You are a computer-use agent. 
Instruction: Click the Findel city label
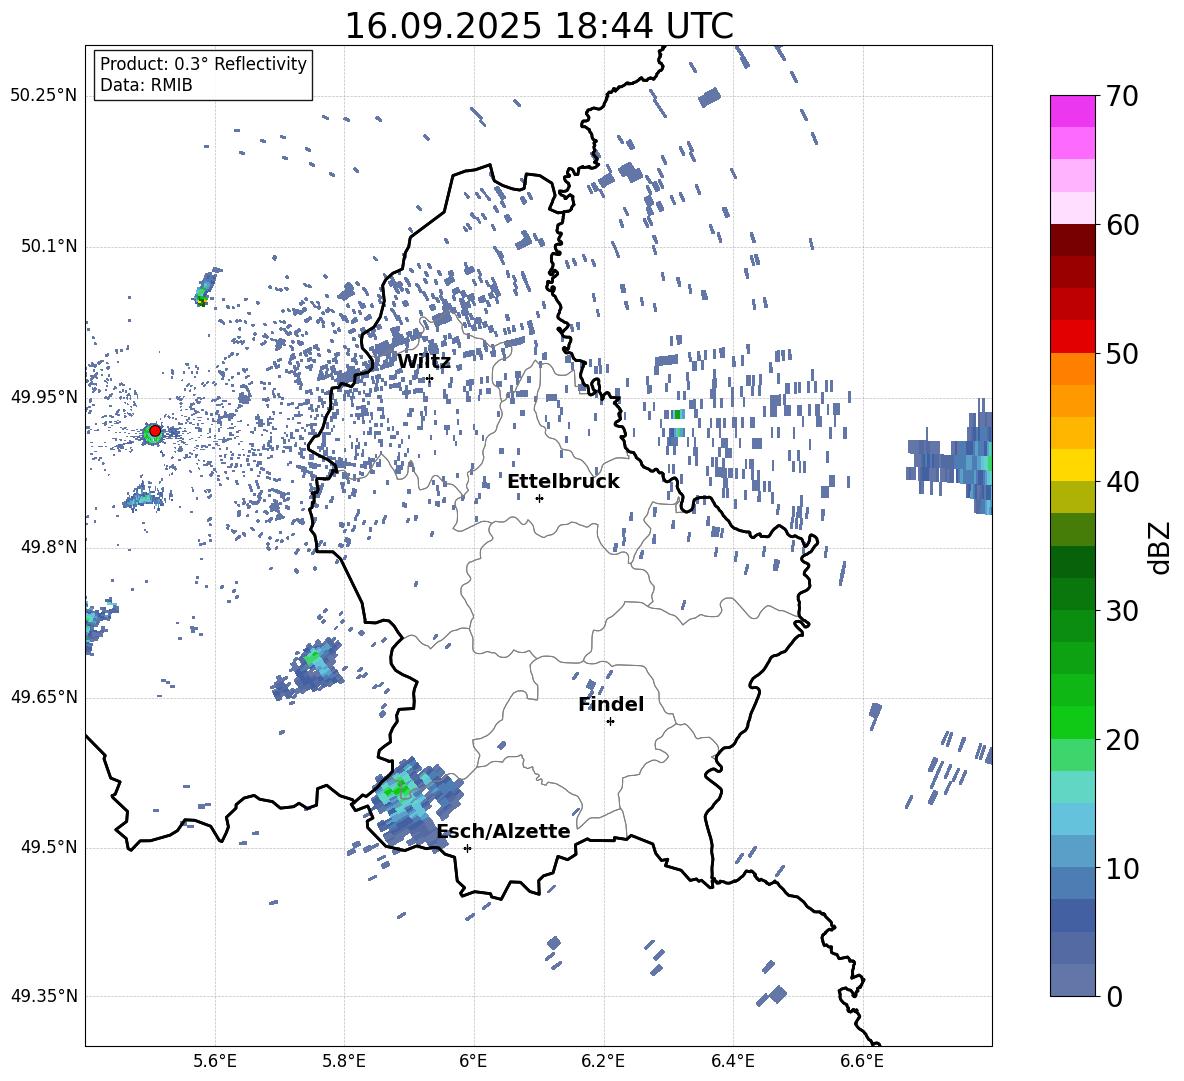pos(611,704)
